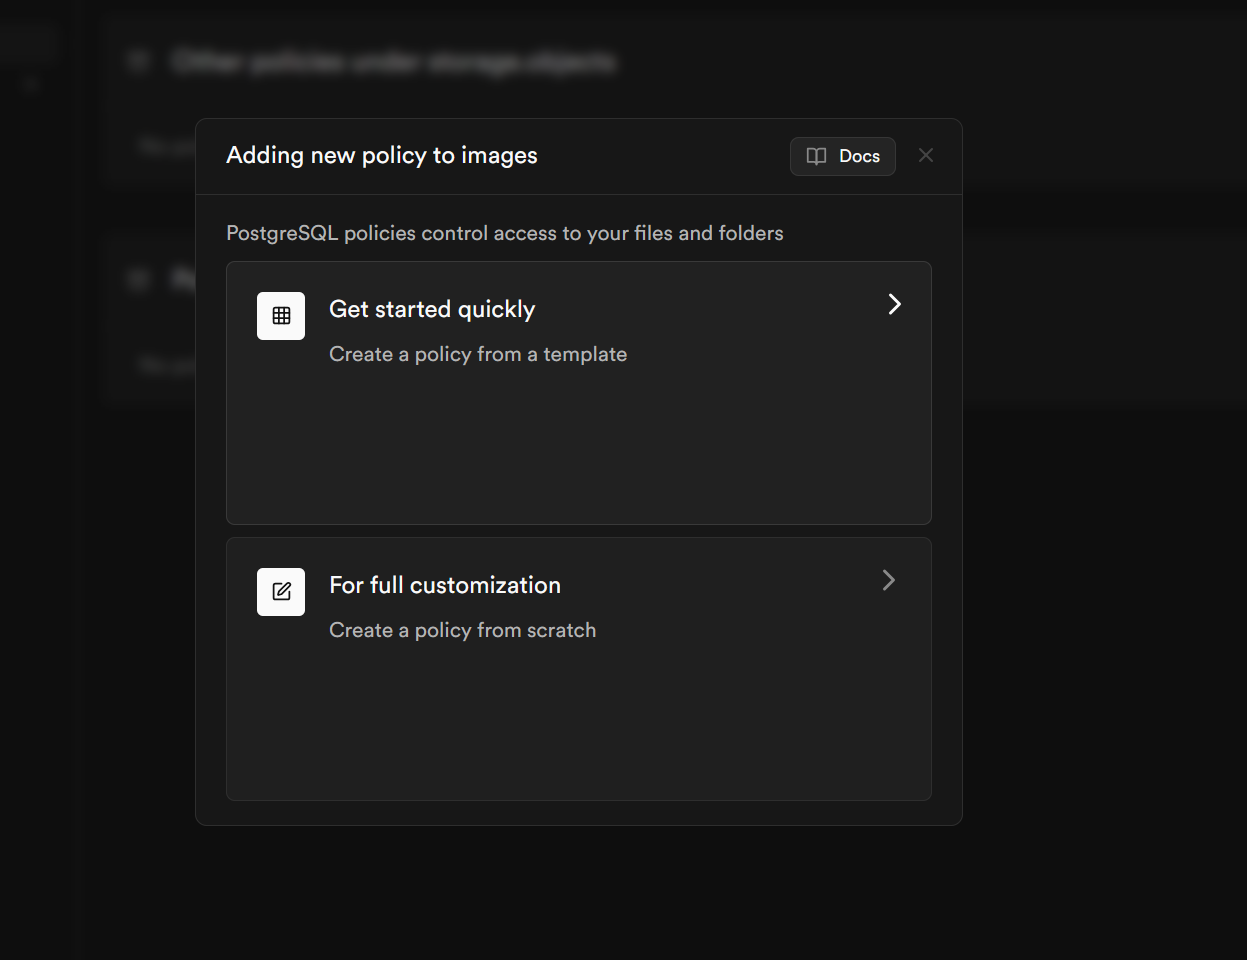Close the Adding new policy dialog
1247x960 pixels.
tap(926, 155)
